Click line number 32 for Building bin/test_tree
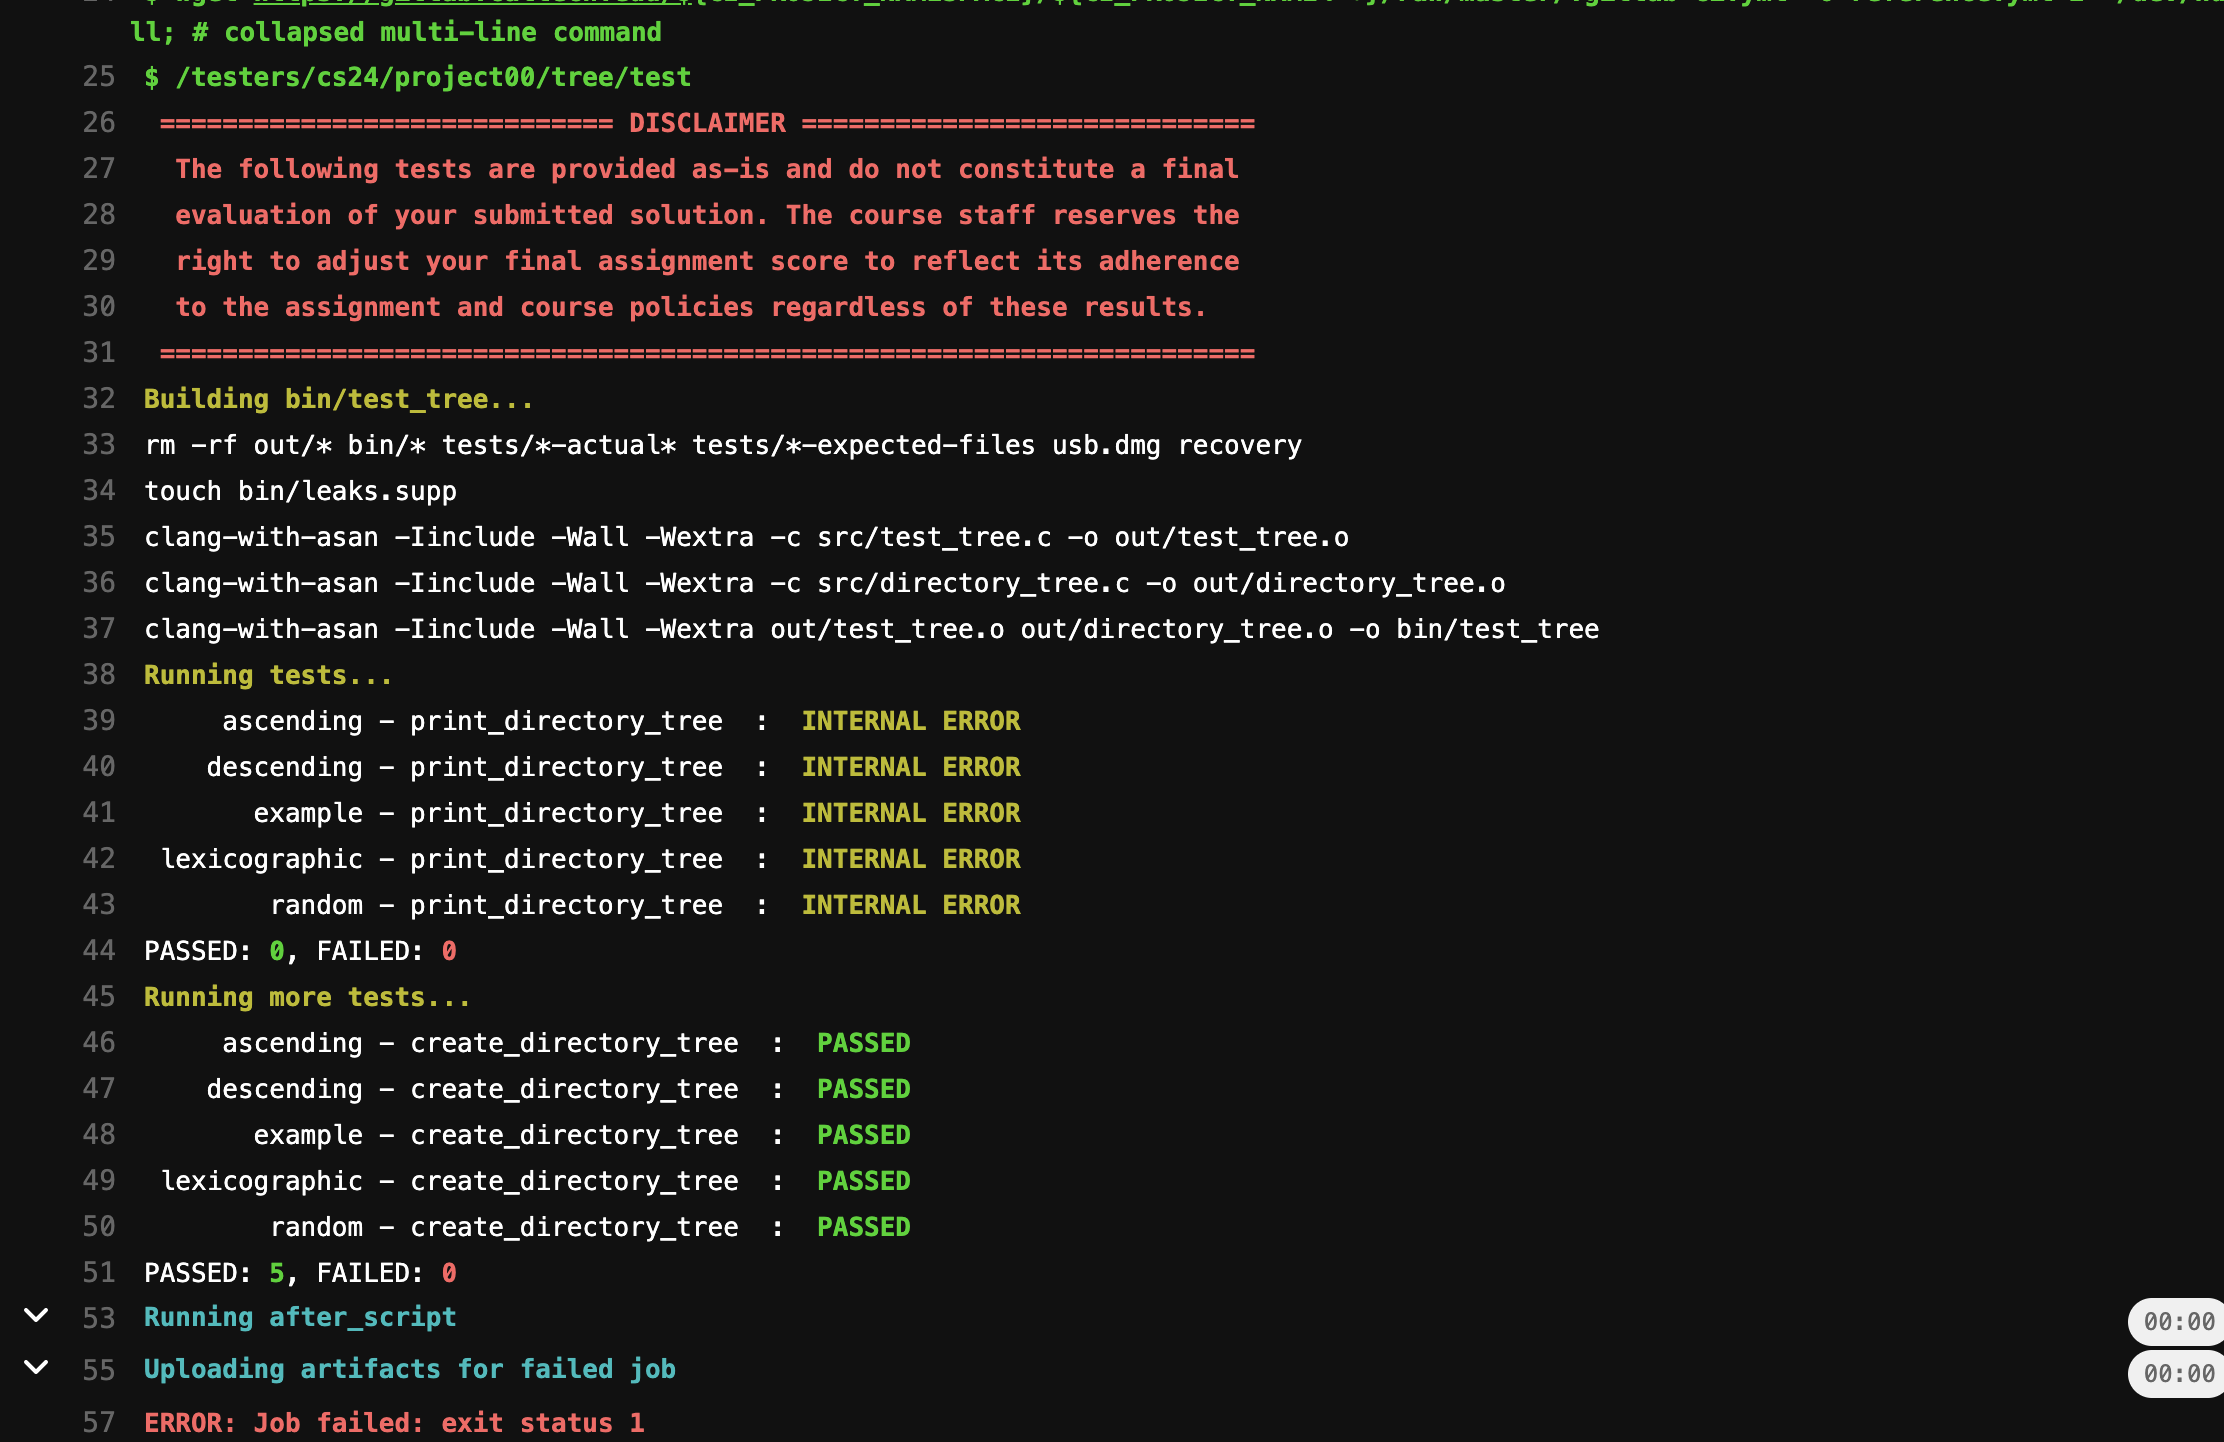The width and height of the screenshot is (2224, 1442). (x=99, y=399)
